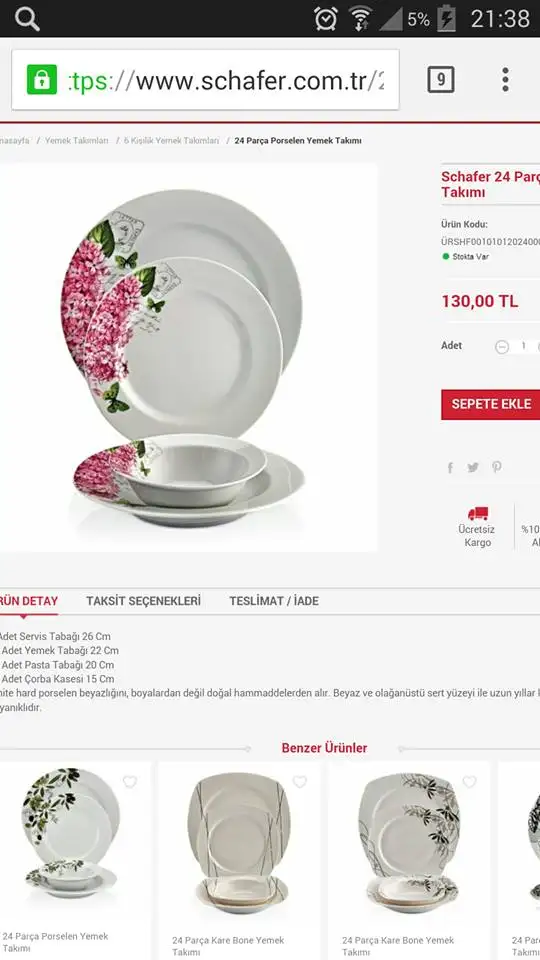Switch to the Taksit Seçenekleri tab
This screenshot has width=540, height=960.
click(143, 601)
